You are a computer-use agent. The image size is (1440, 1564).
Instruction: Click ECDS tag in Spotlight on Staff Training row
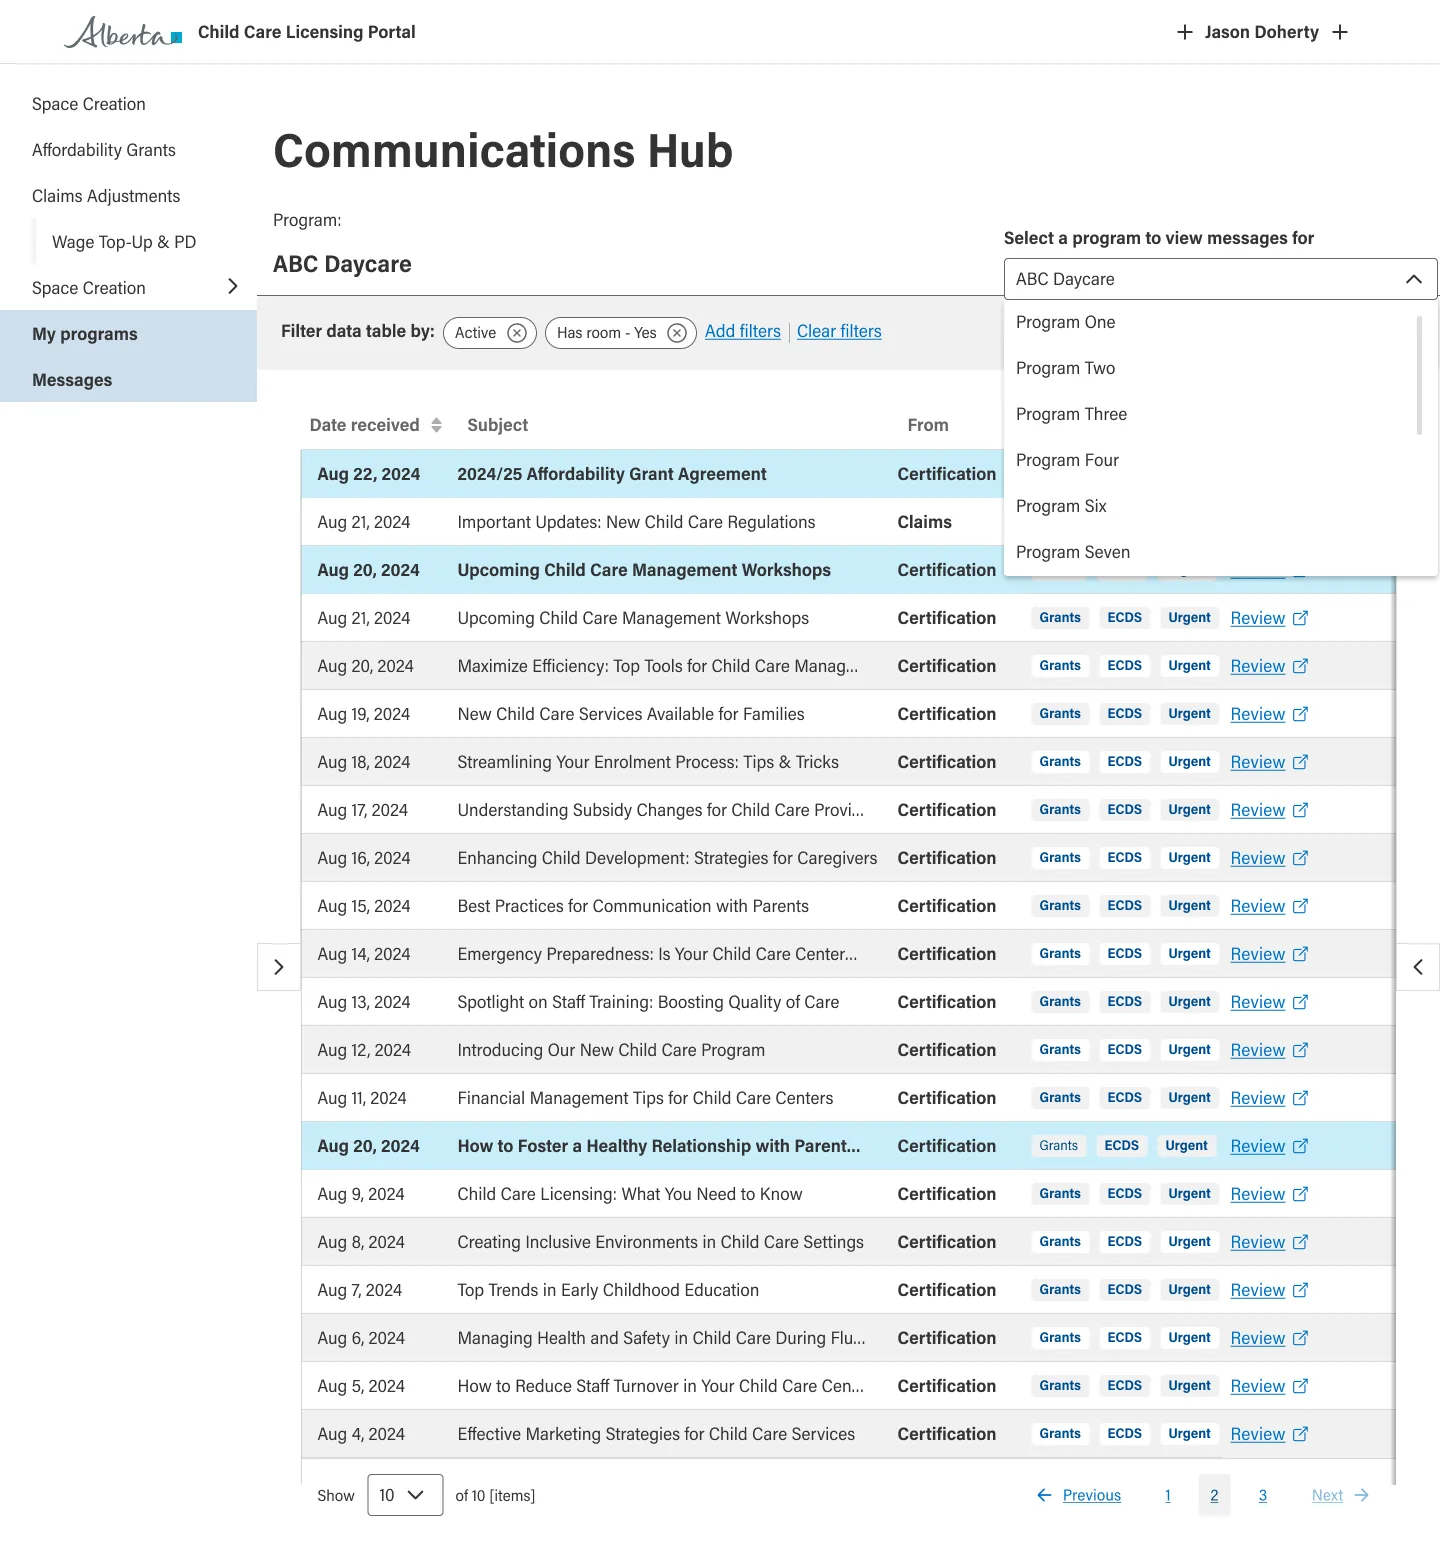coord(1124,1002)
